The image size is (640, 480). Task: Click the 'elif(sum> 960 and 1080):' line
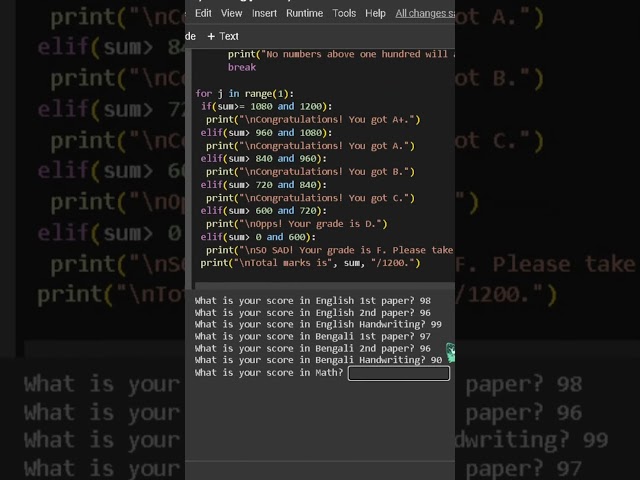coord(266,133)
